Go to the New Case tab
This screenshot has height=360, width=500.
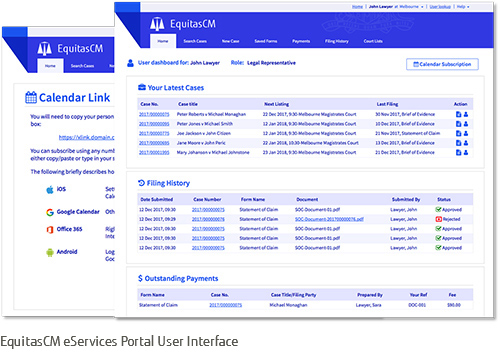coord(231,41)
